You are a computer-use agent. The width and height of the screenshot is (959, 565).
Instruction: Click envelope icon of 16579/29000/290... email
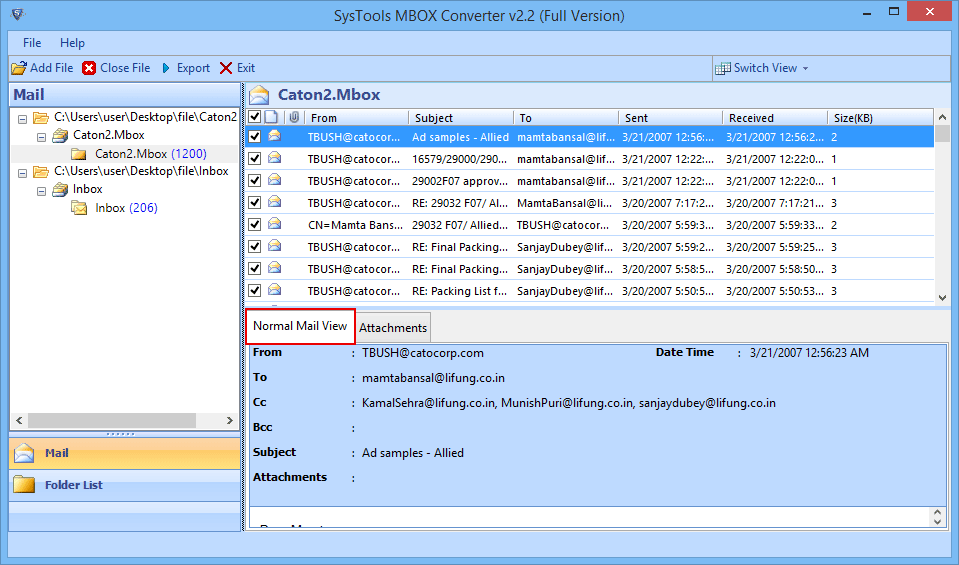[275, 158]
